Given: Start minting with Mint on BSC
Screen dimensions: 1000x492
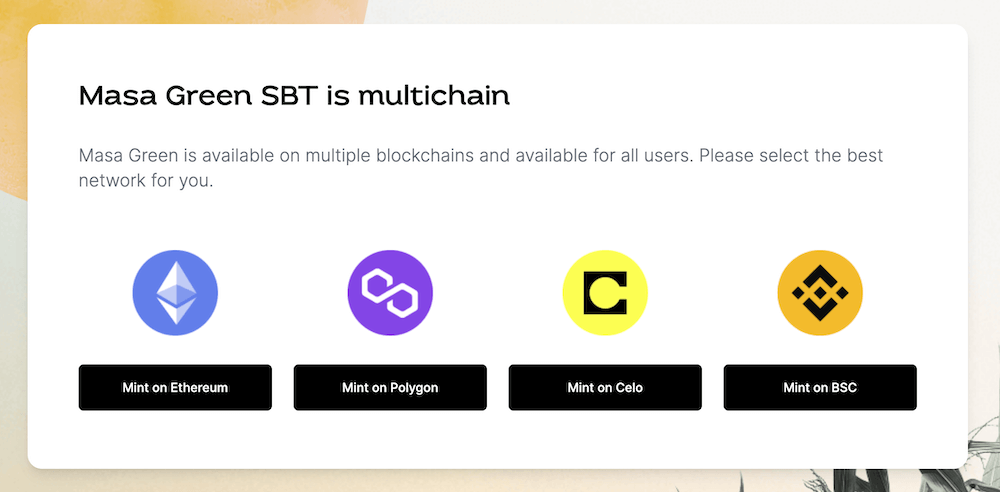Looking at the screenshot, I should (820, 387).
